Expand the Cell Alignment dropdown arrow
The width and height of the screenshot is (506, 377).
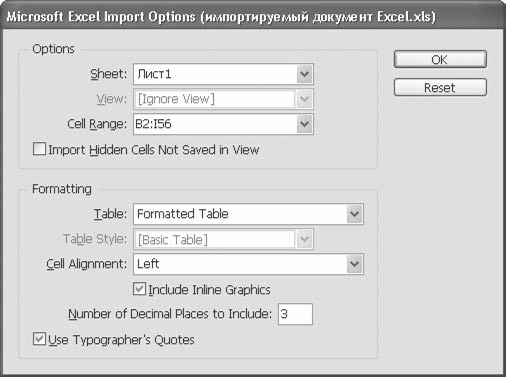(354, 264)
